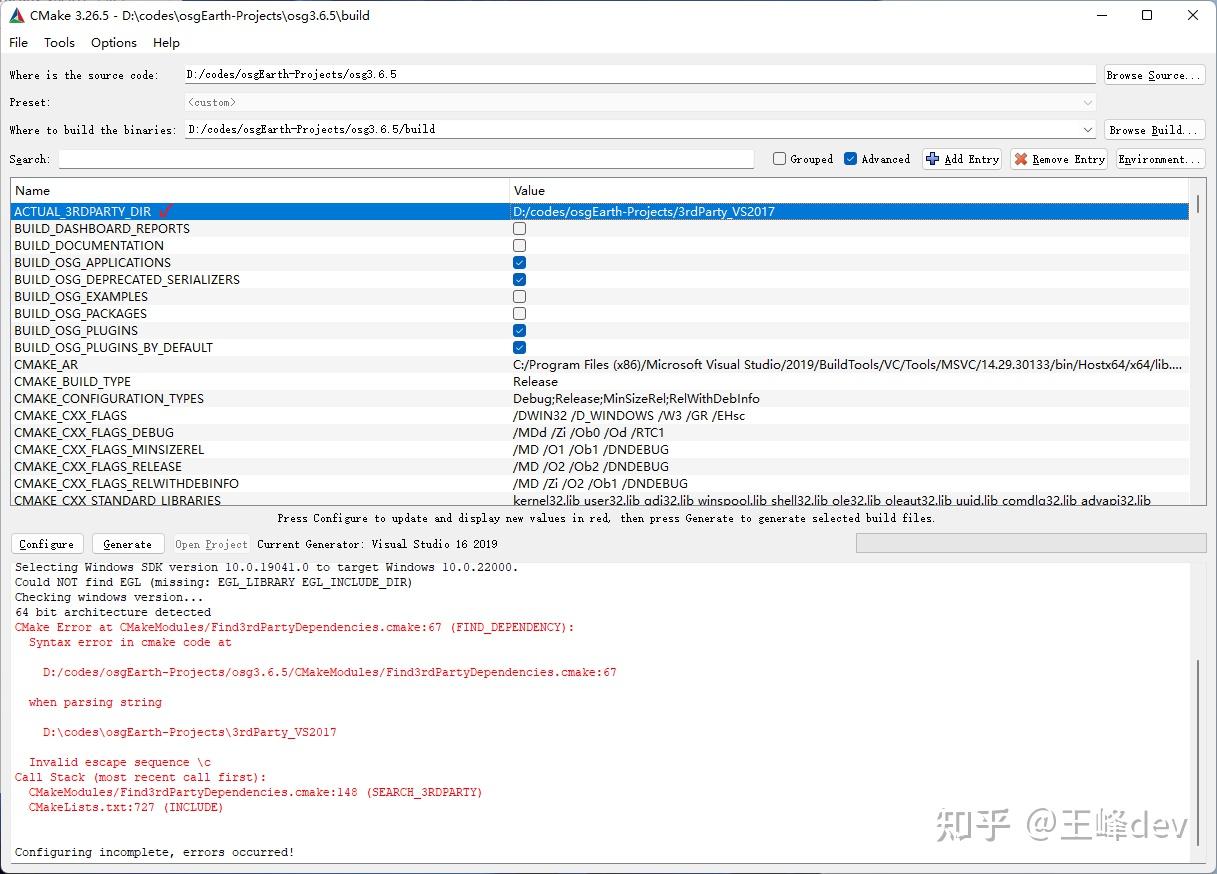Image resolution: width=1217 pixels, height=874 pixels.
Task: Click 'Configuring incomplete, errors occurred!' line
Action: coord(154,852)
